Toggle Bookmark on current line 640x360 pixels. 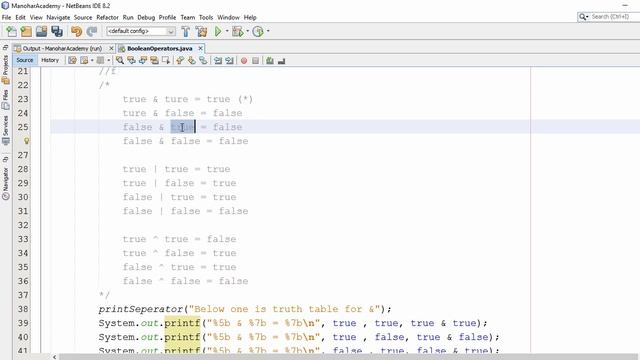(x=203, y=60)
